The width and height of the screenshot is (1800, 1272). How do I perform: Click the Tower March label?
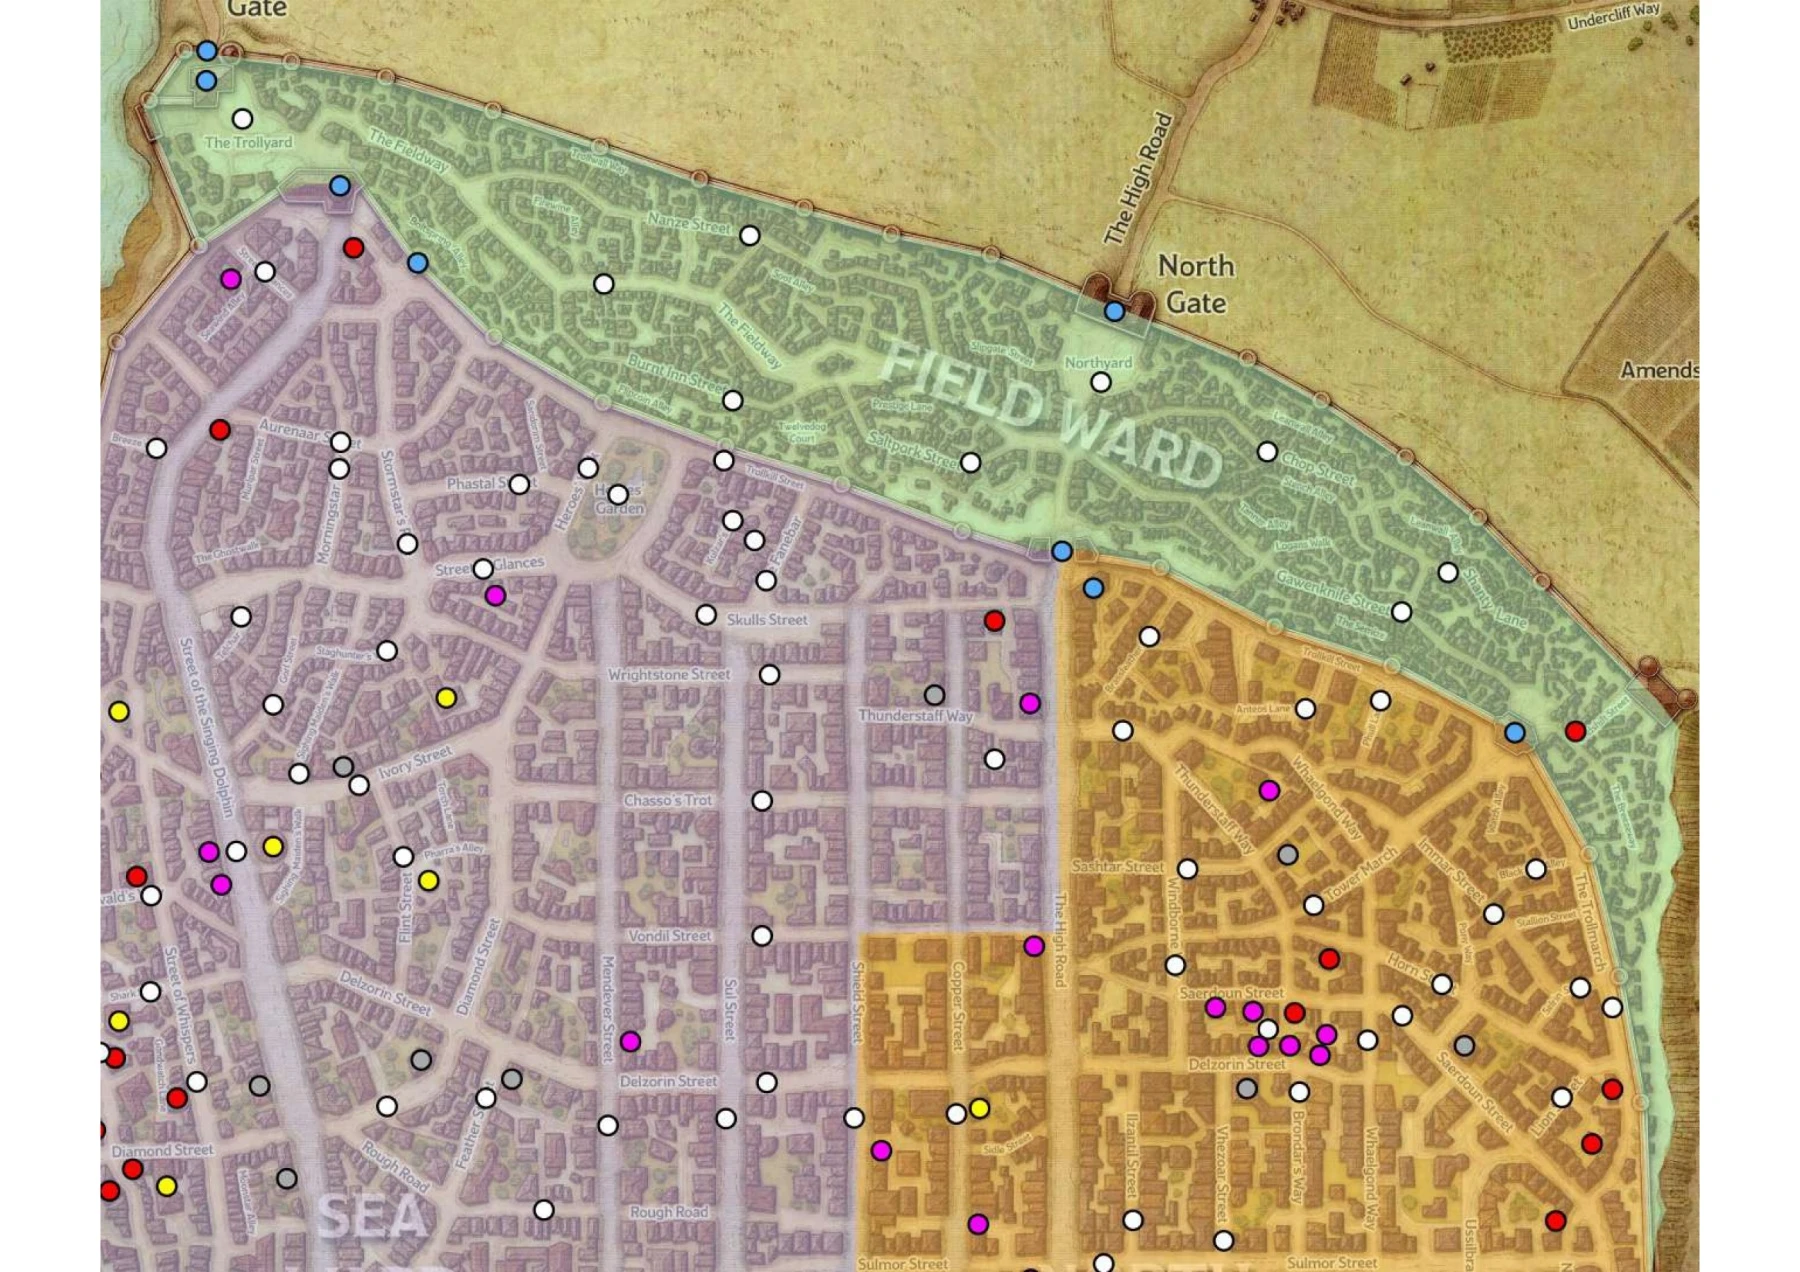click(x=1361, y=873)
